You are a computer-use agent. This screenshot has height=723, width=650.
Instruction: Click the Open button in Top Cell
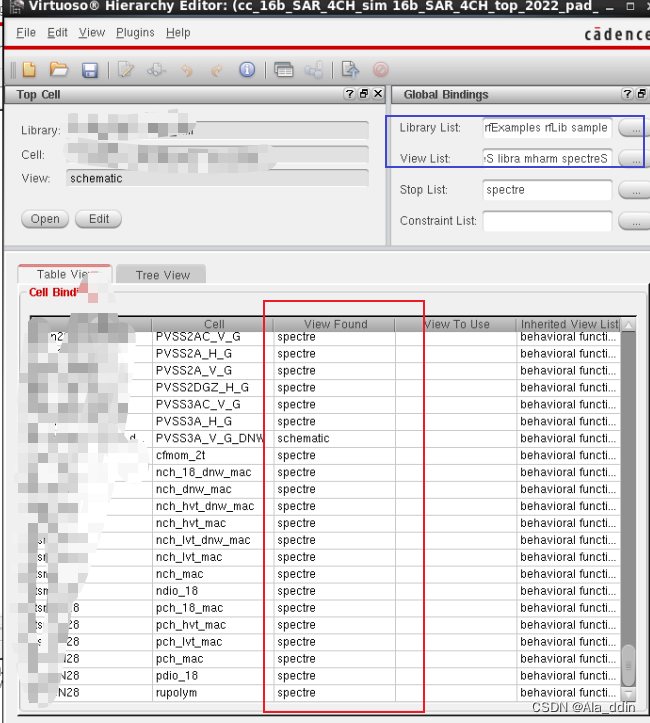(x=45, y=219)
